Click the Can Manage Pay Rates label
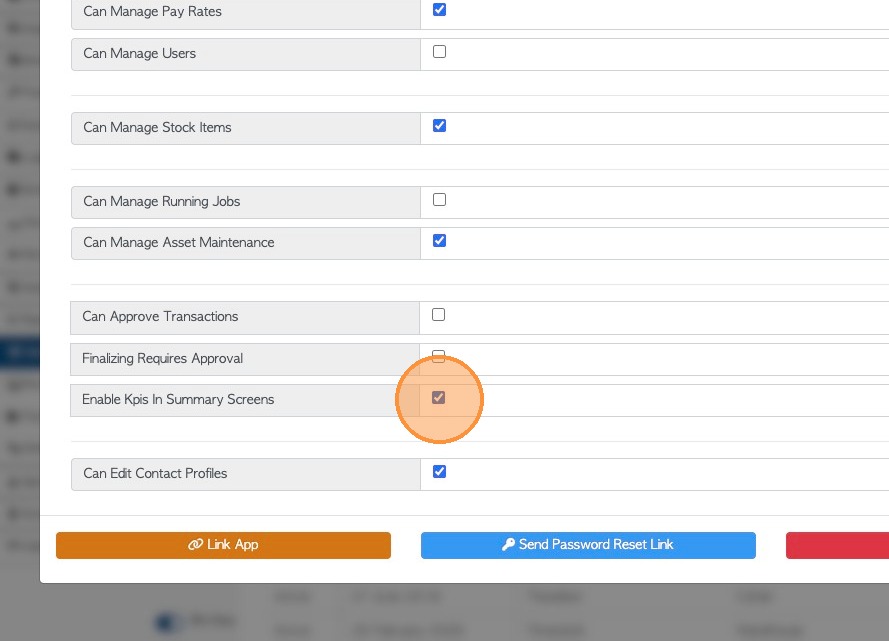889x641 pixels. click(x=153, y=11)
